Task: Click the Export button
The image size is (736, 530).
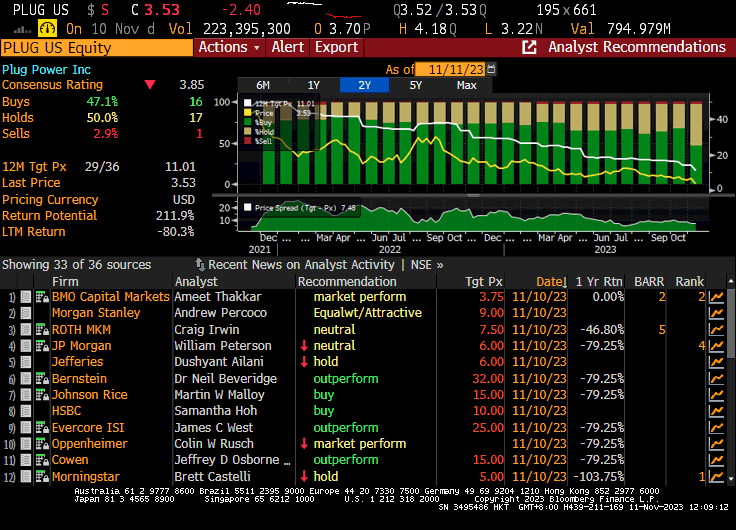Action: pyautogui.click(x=337, y=47)
